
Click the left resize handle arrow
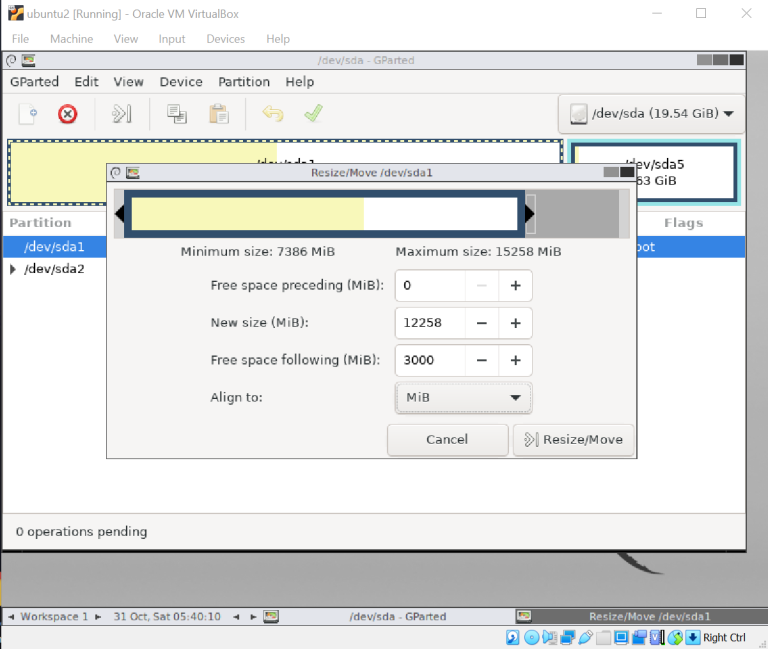120,214
